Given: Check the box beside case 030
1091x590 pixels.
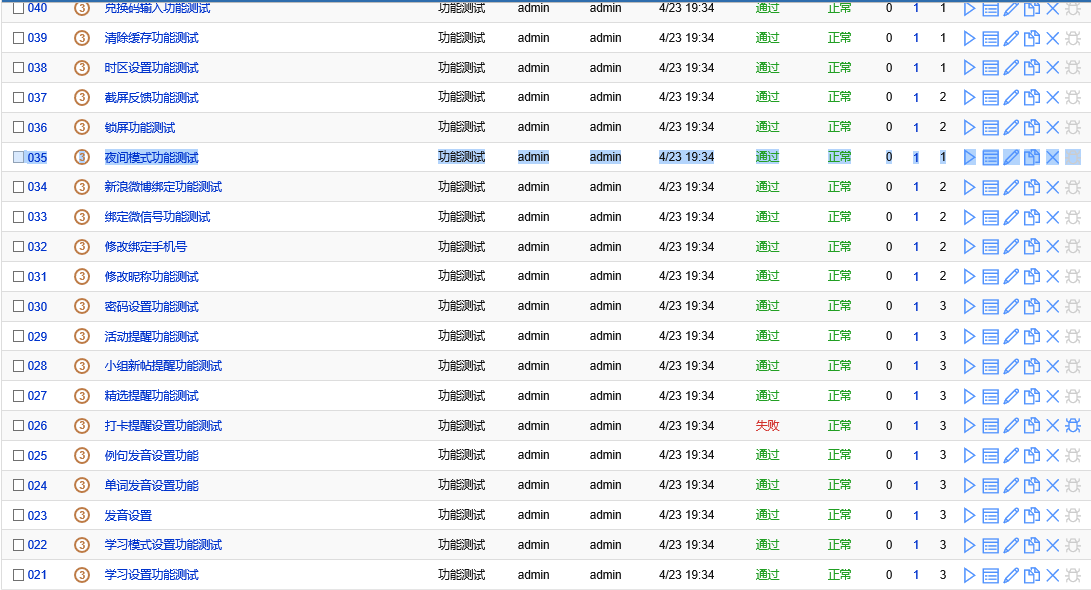Looking at the screenshot, I should click(x=19, y=306).
